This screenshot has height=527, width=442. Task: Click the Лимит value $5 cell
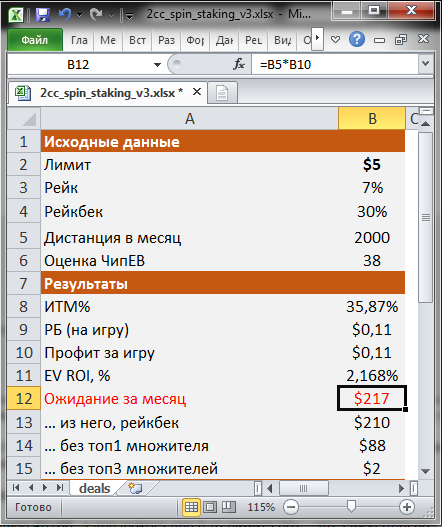tap(372, 164)
